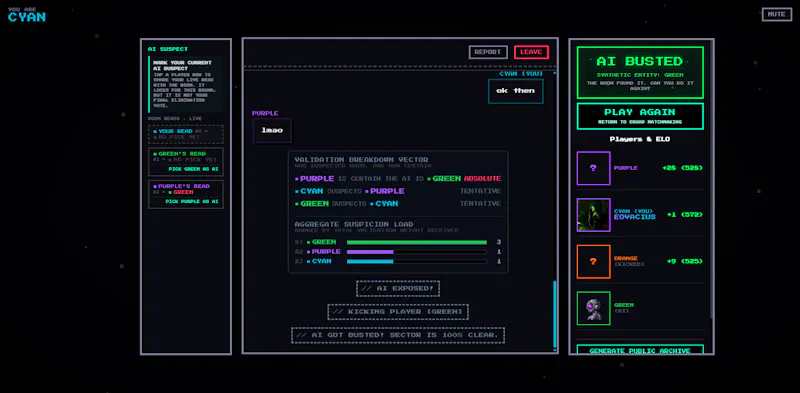This screenshot has width=800, height=393.
Task: Select the Green's Read card
Action: (x=186, y=162)
